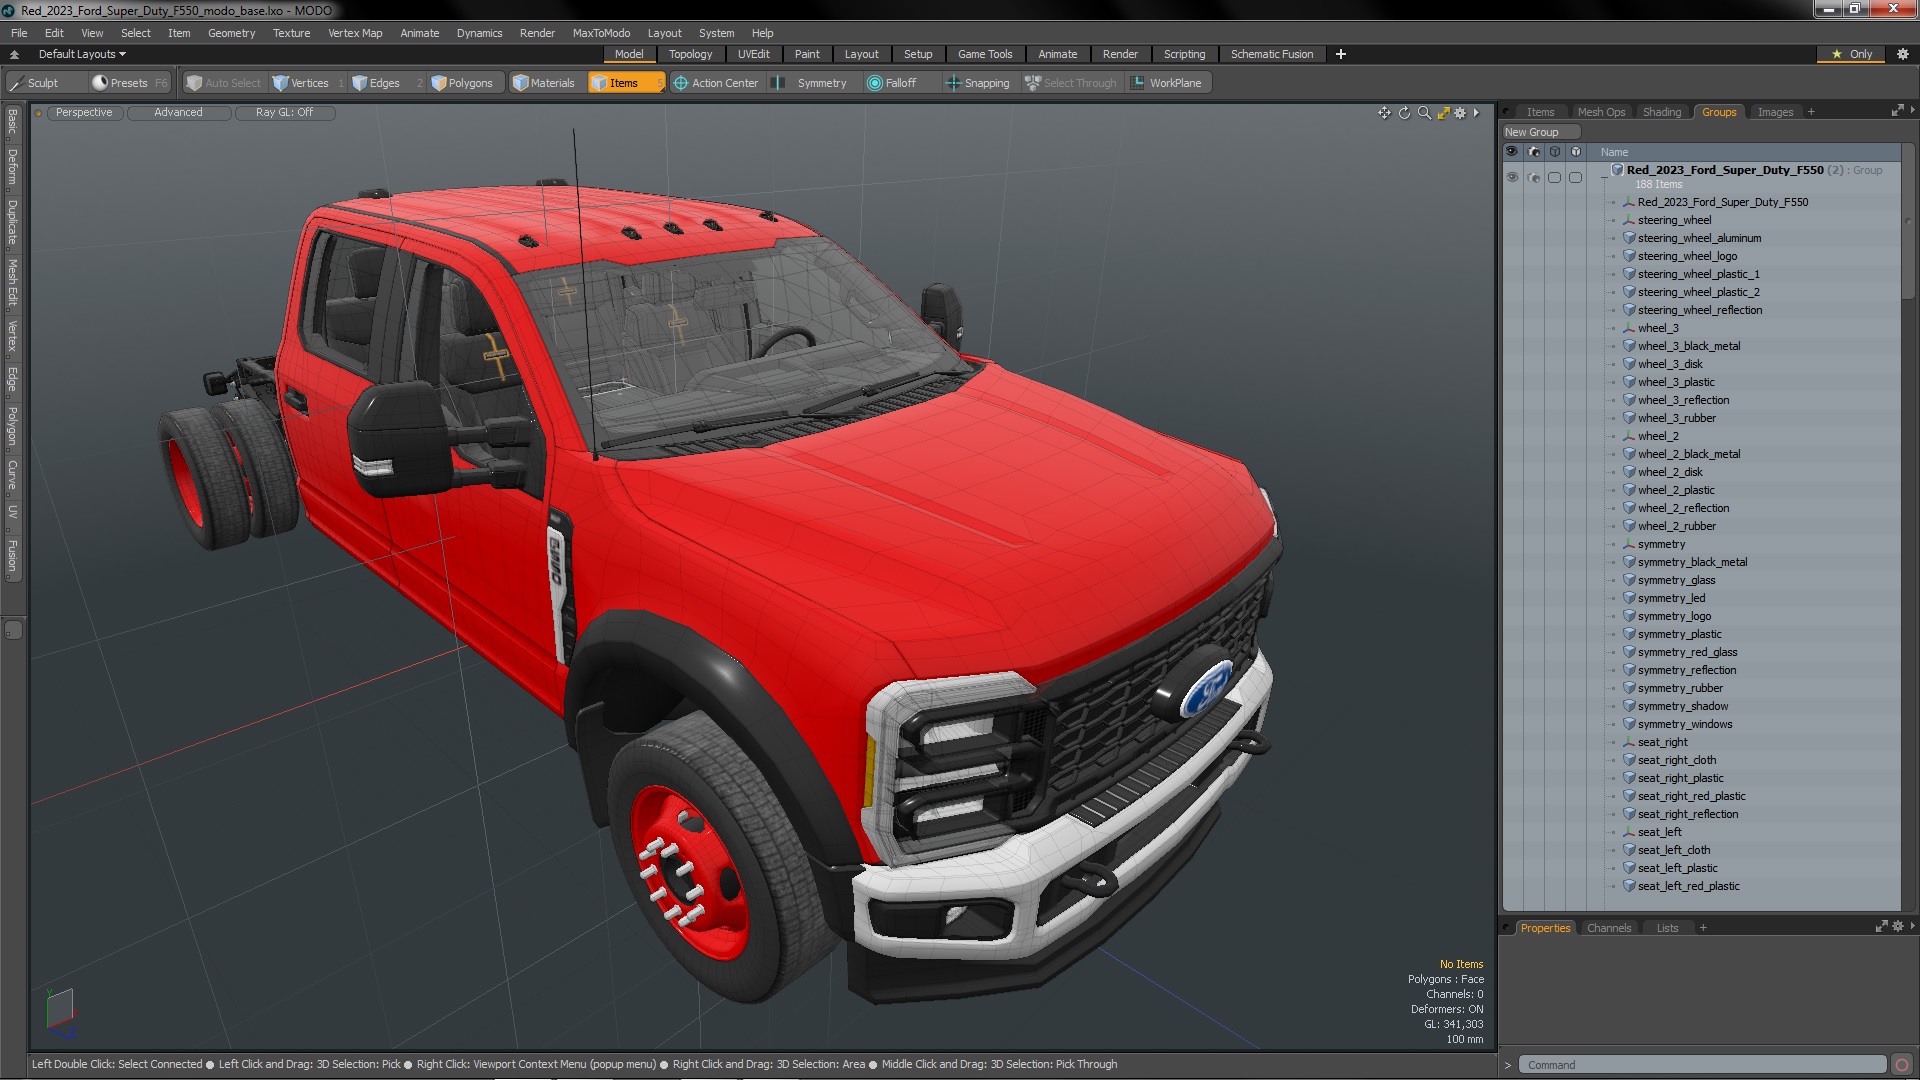Toggle Ray GL: Off button
1920x1080 pixels.
point(284,113)
